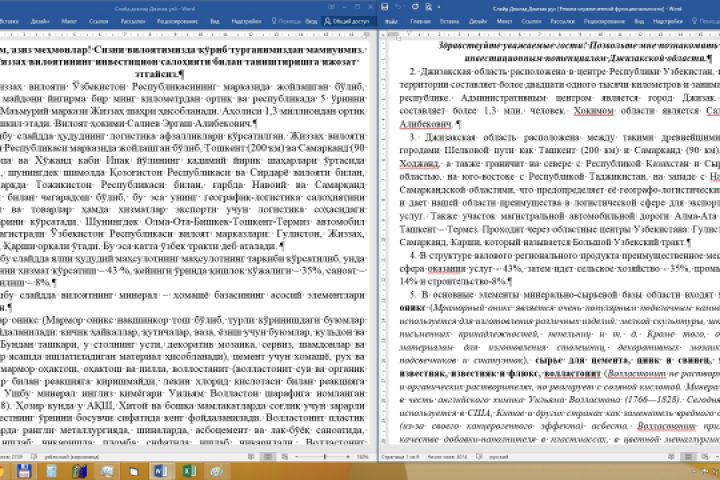Click underlined word Хокимом in right document
The width and height of the screenshot is (720, 480).
tap(594, 111)
